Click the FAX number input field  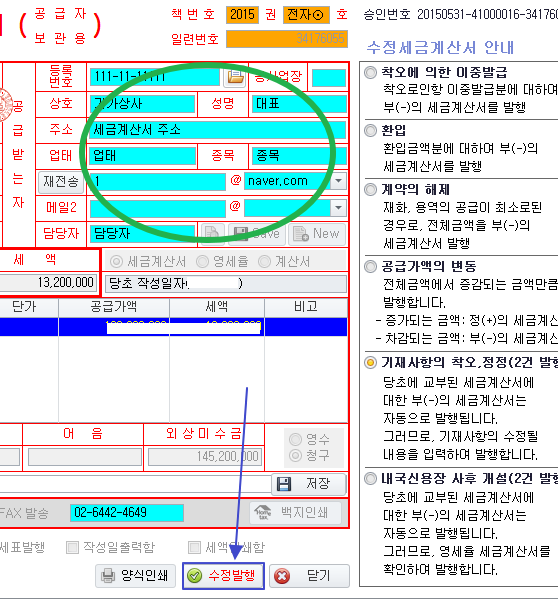pyautogui.click(x=127, y=512)
